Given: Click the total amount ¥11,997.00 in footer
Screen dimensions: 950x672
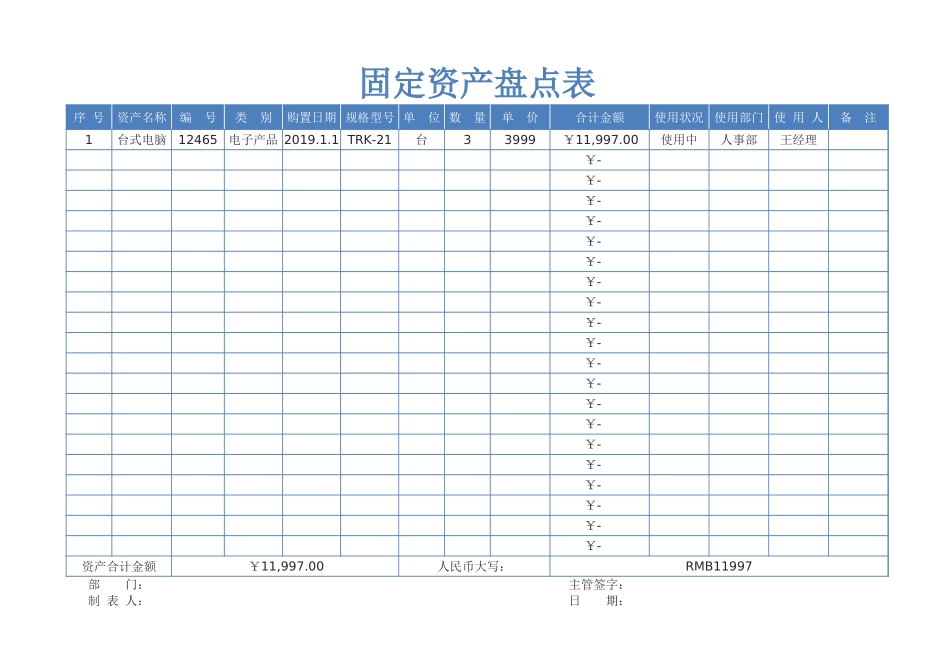Looking at the screenshot, I should click(288, 566).
